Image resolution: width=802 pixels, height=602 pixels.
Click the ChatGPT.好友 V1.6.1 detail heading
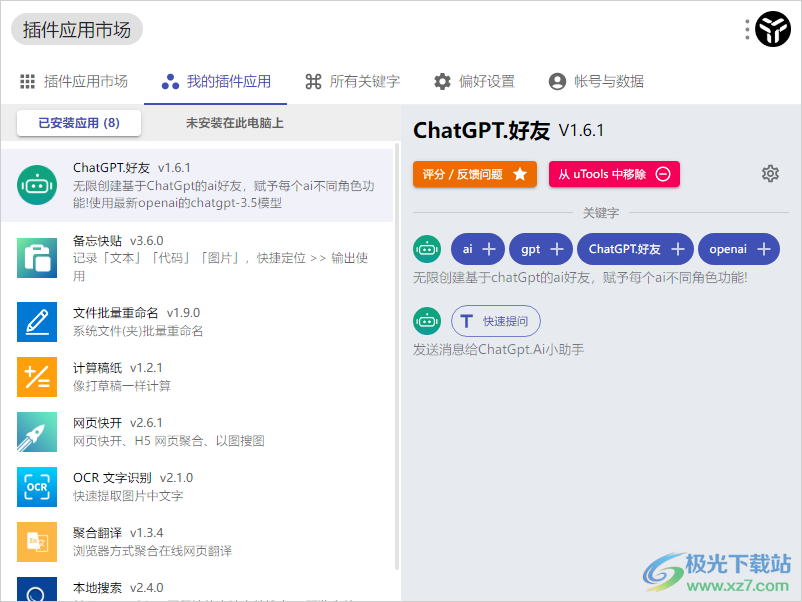pyautogui.click(x=508, y=130)
